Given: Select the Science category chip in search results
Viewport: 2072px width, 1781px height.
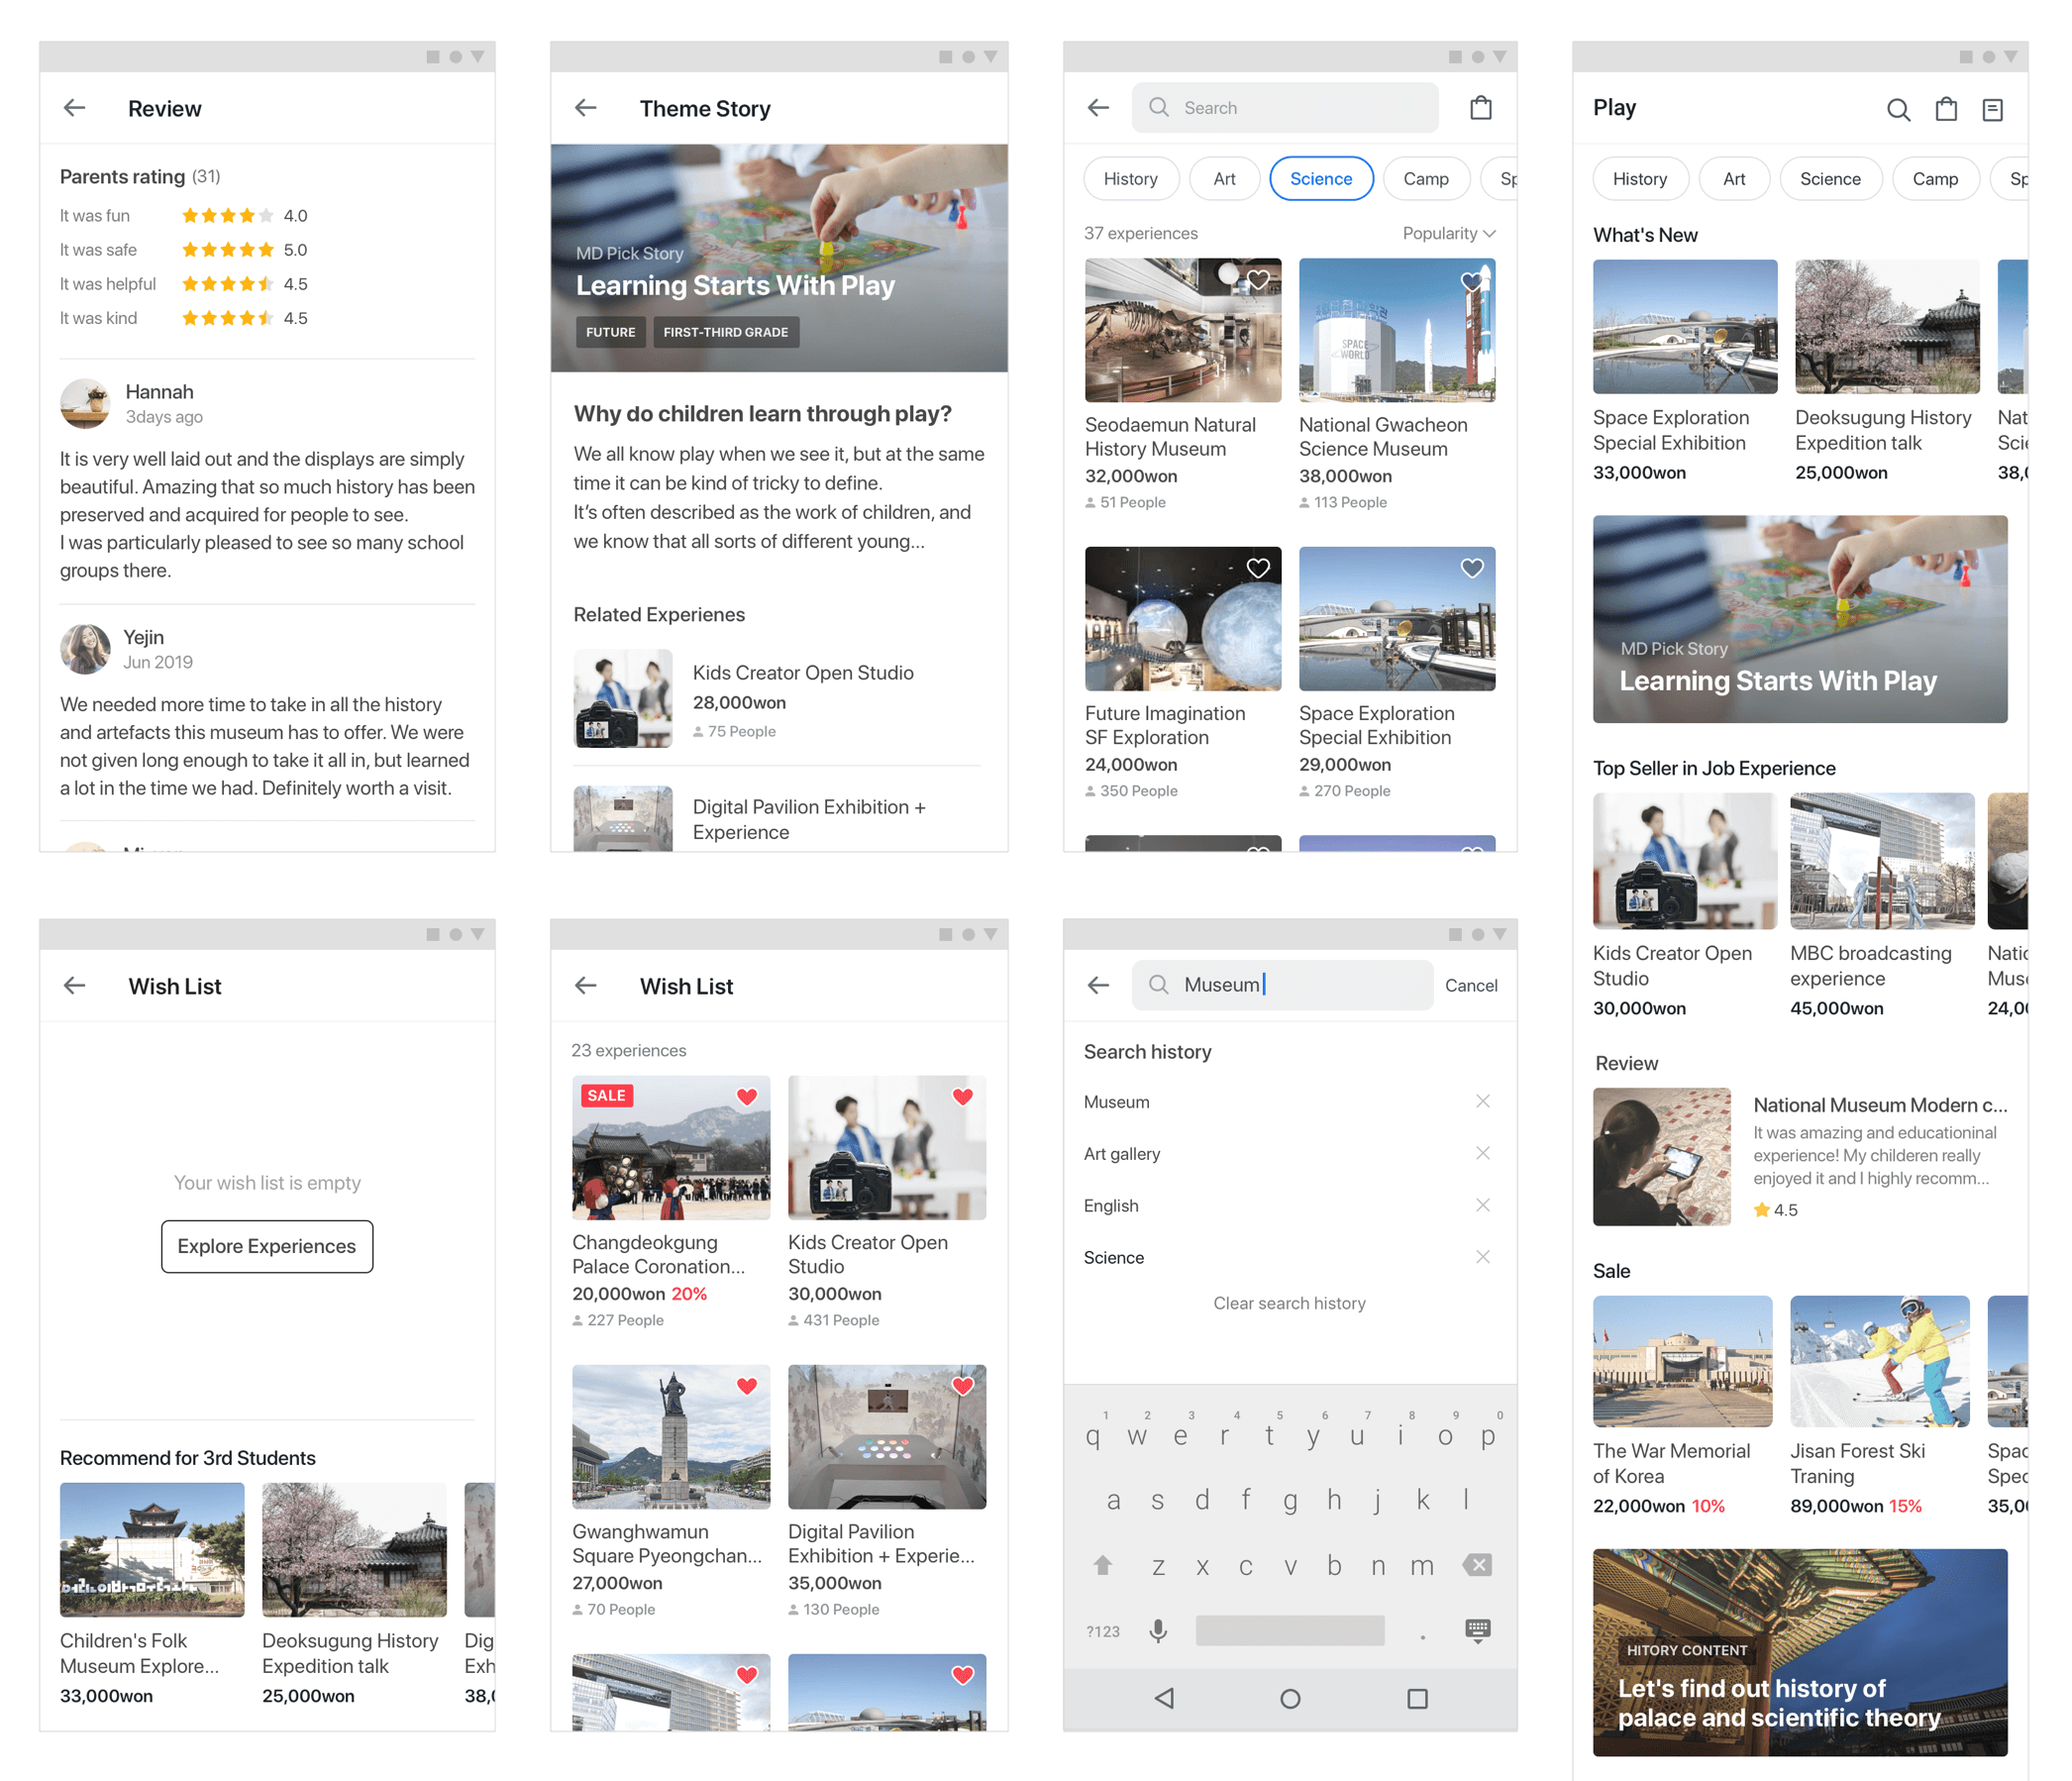Looking at the screenshot, I should (x=1320, y=179).
